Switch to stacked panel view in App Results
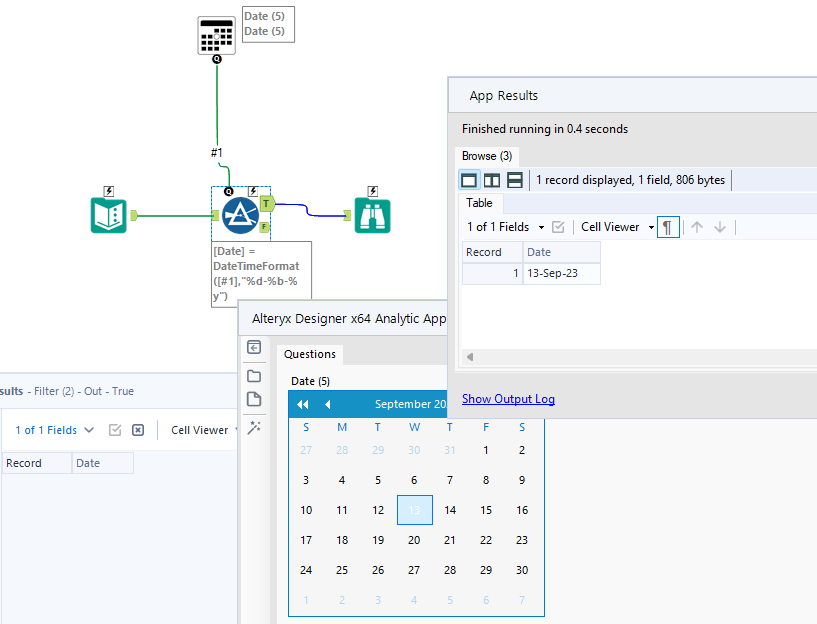This screenshot has width=817, height=624. click(515, 180)
